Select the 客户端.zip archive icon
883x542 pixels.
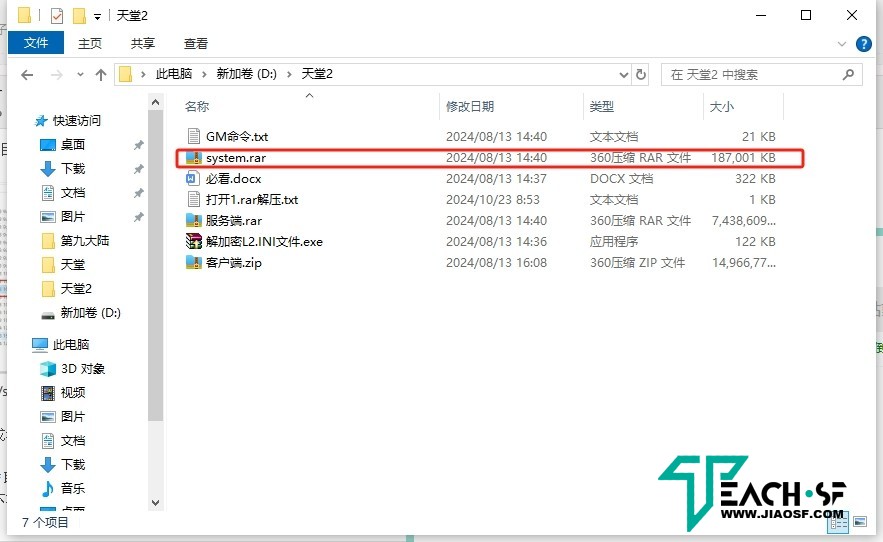pos(194,263)
